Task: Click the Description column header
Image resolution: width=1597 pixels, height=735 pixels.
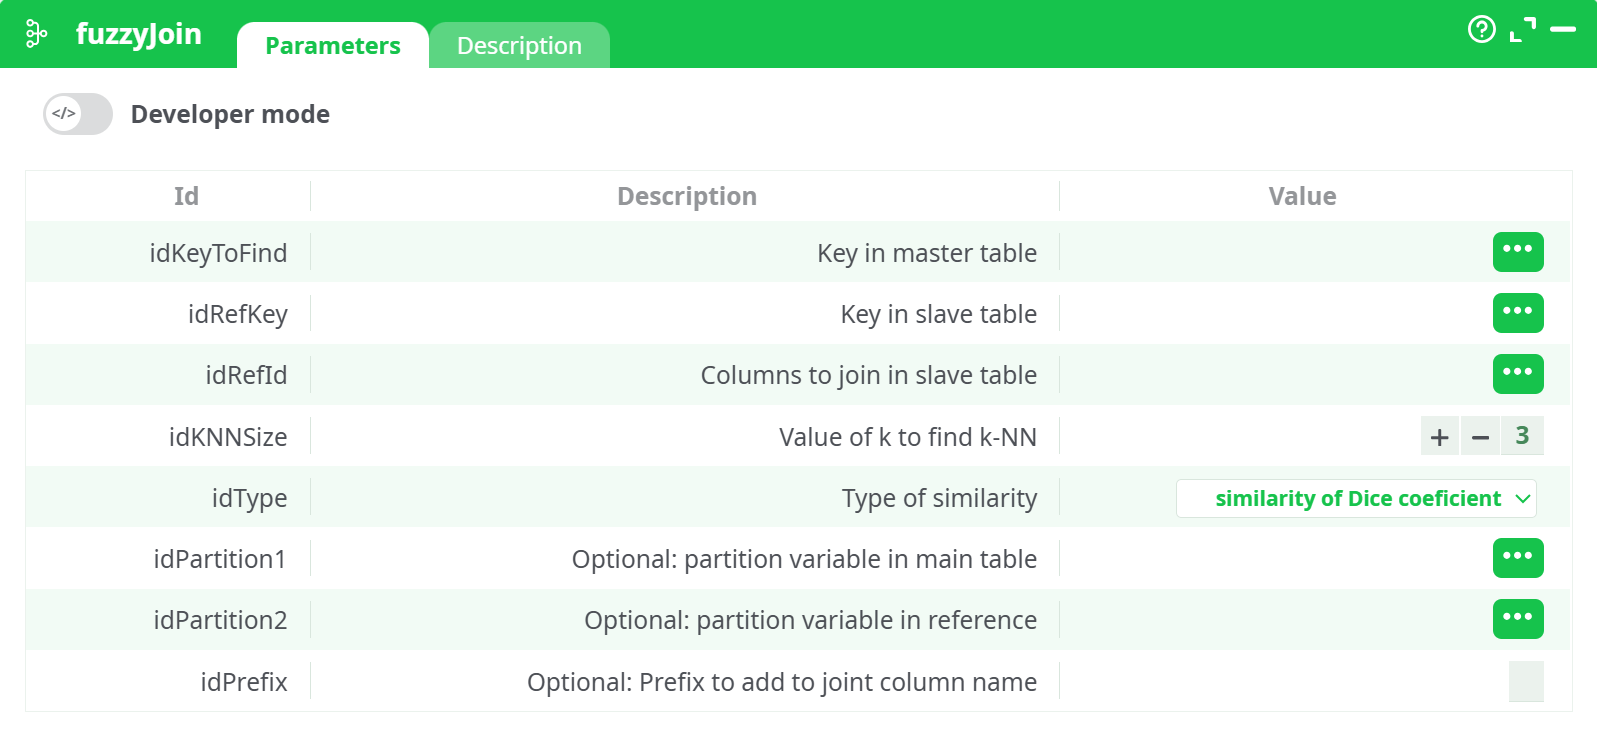Action: 686,196
